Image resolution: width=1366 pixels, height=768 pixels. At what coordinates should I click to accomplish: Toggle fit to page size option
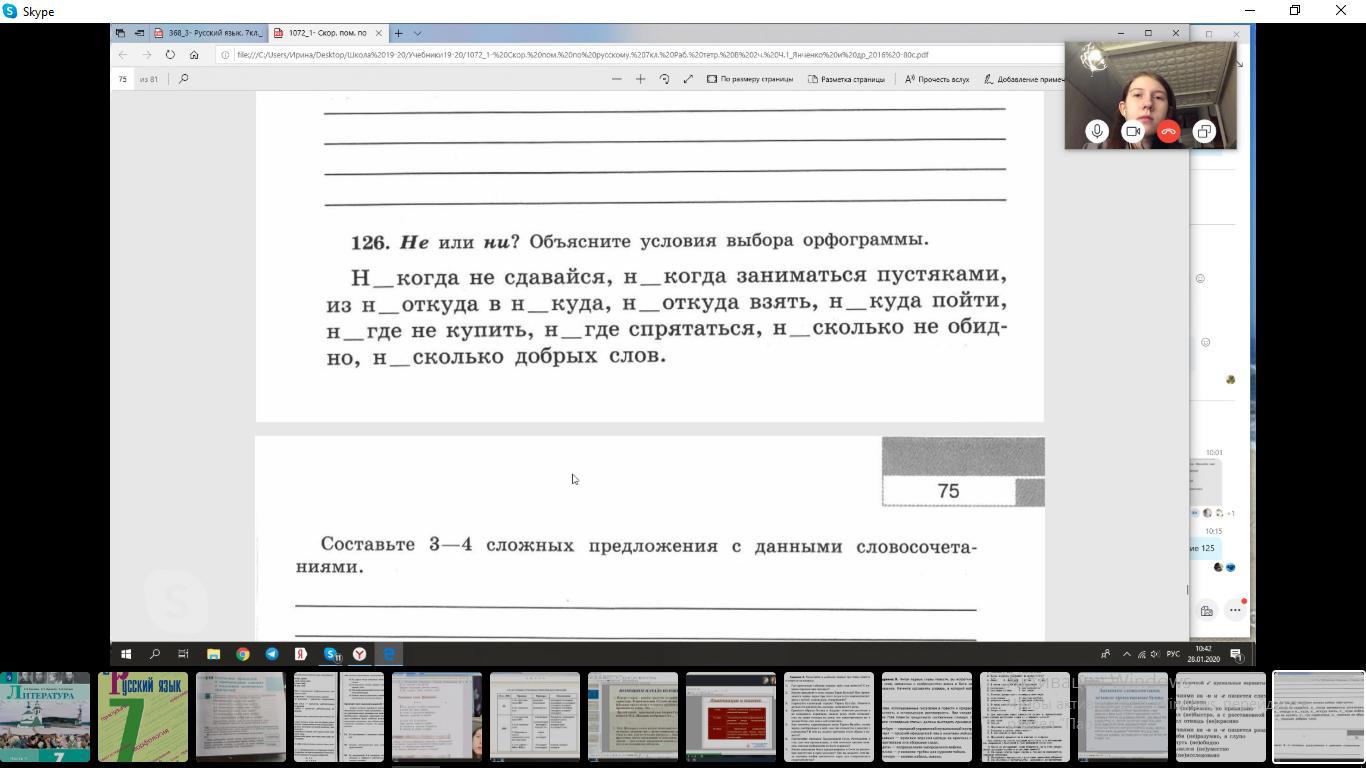(x=750, y=79)
